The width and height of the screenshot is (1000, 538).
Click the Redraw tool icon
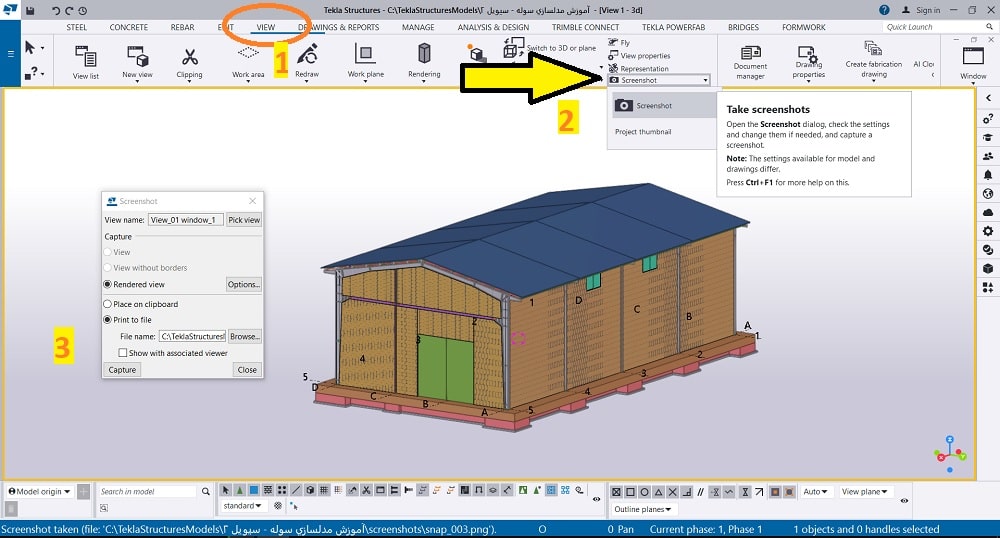point(307,55)
